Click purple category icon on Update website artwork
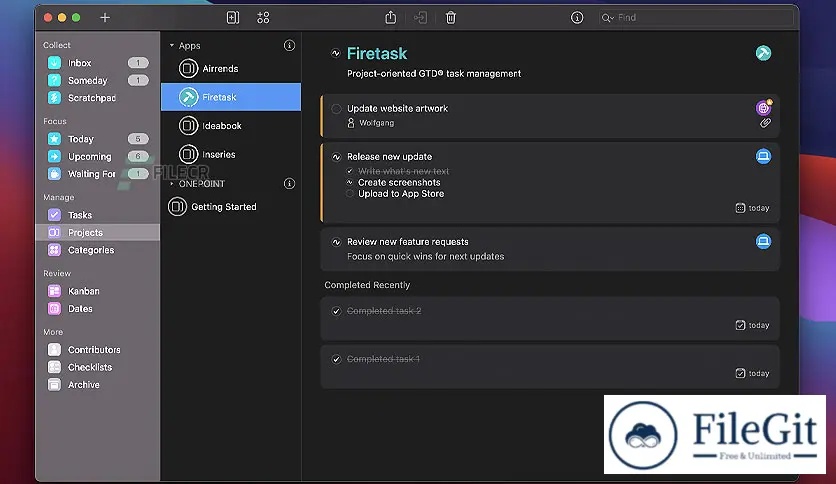 pyautogui.click(x=763, y=108)
